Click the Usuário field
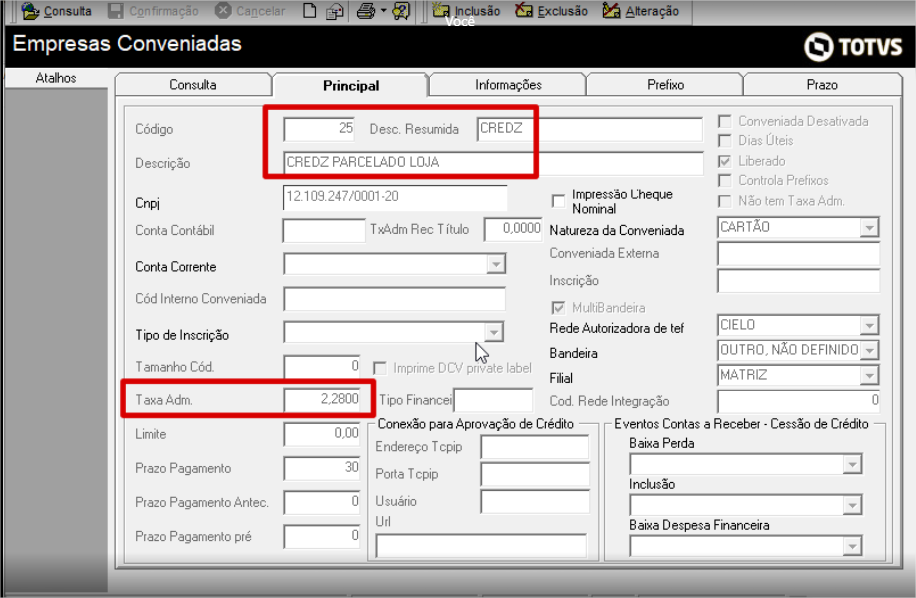The image size is (916, 598). click(x=535, y=502)
